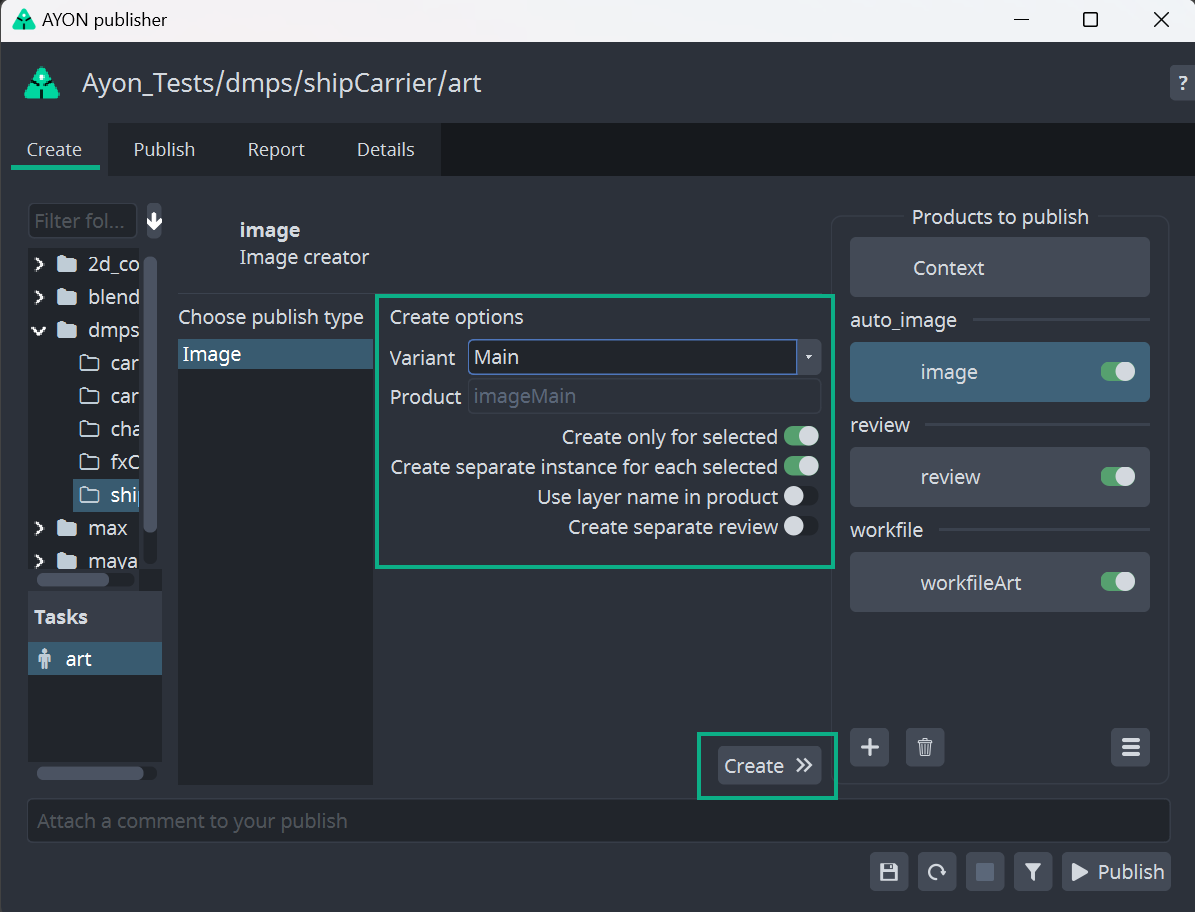
Task: Open the hamburger view-options icon
Action: pos(1130,747)
